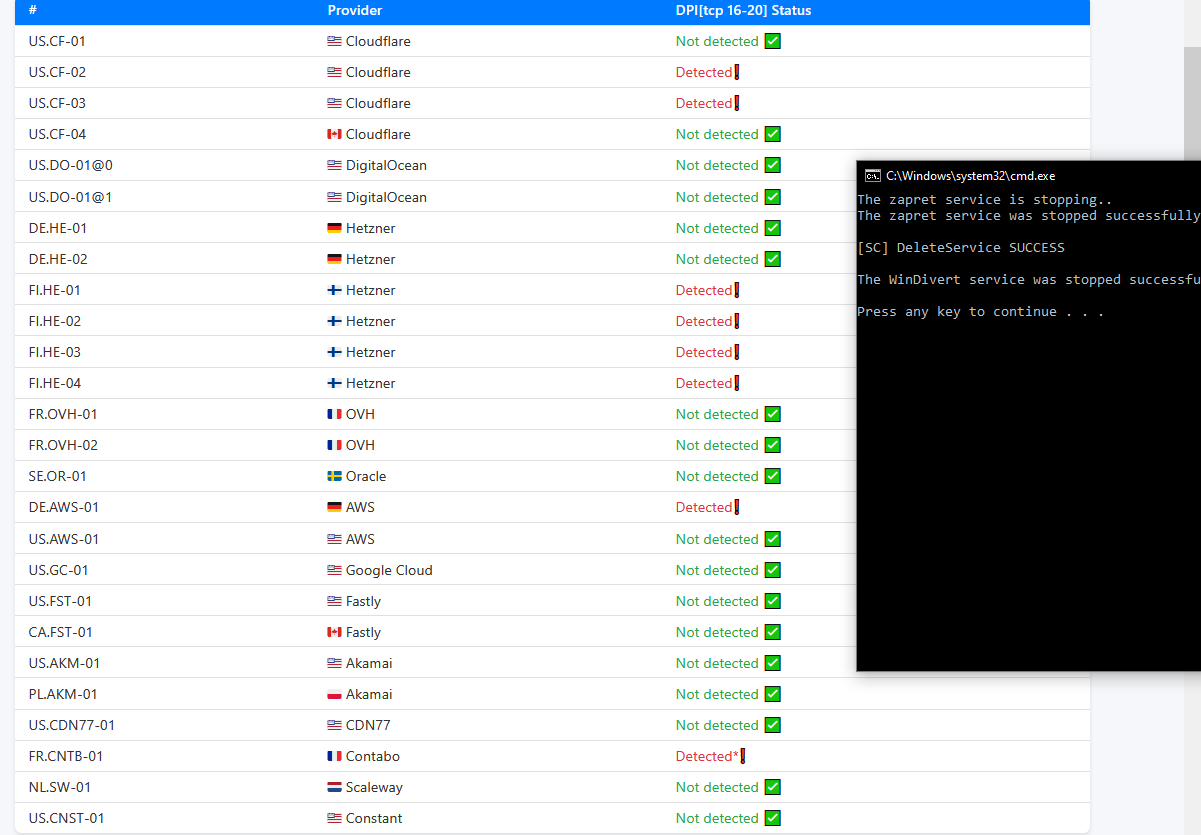
Task: Click 'Detected' status in row FI.HE-01
Action: [x=704, y=290]
